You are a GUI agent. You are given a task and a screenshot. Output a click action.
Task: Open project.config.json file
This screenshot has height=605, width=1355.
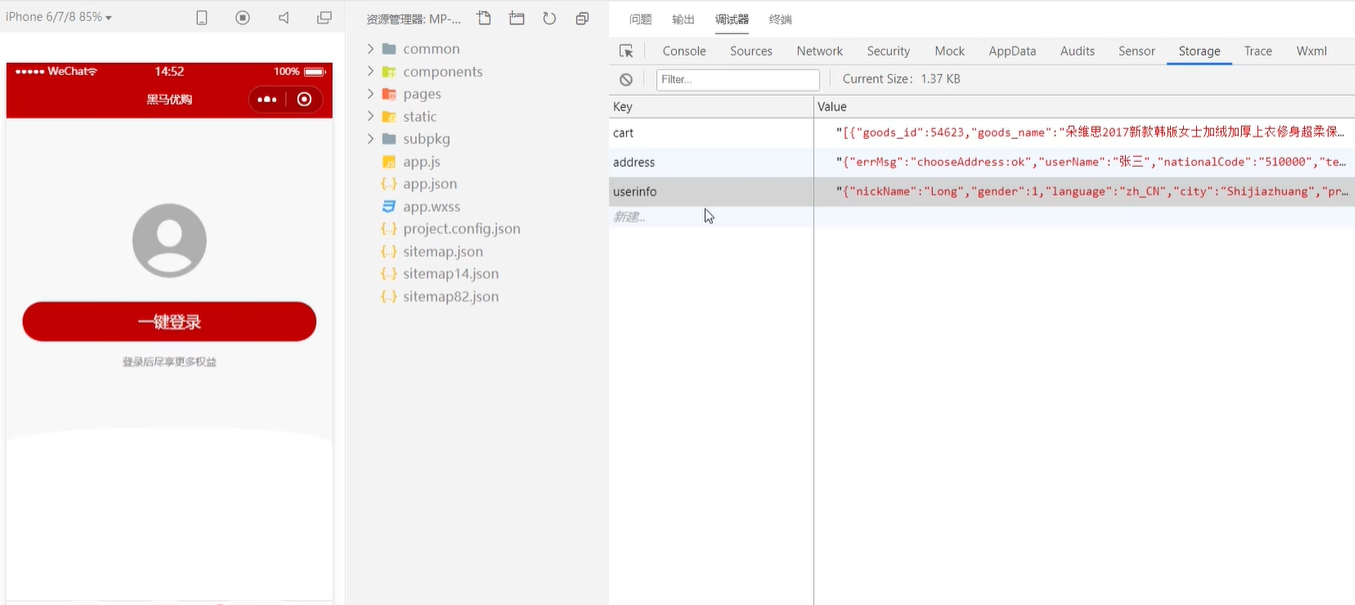point(461,228)
